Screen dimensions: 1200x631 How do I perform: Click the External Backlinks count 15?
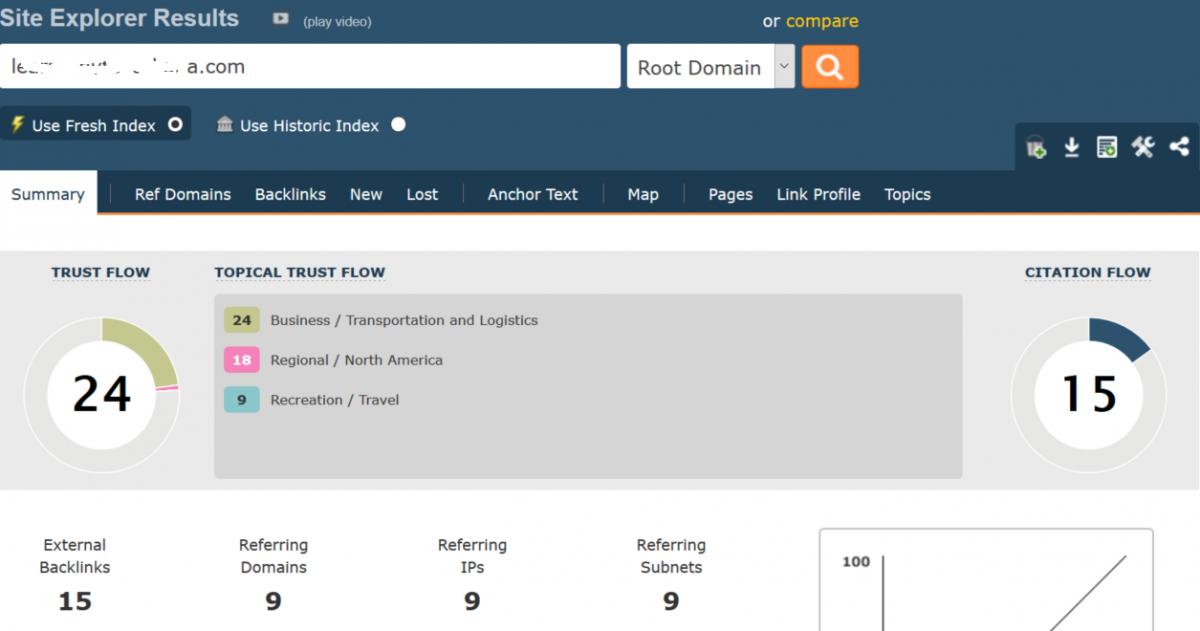coord(75,601)
